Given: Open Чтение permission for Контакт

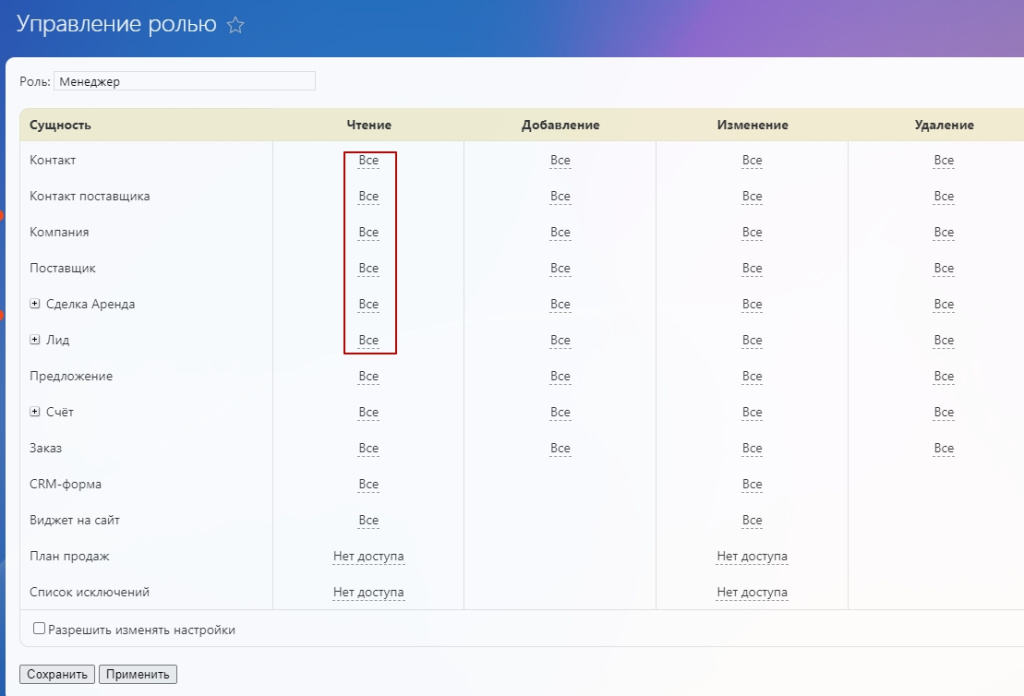Looking at the screenshot, I should [x=368, y=160].
